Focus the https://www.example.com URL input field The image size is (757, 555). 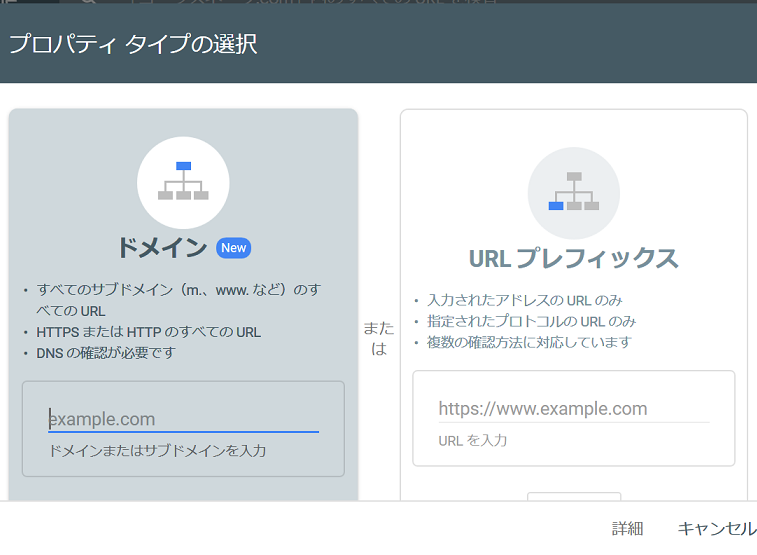click(x=574, y=409)
